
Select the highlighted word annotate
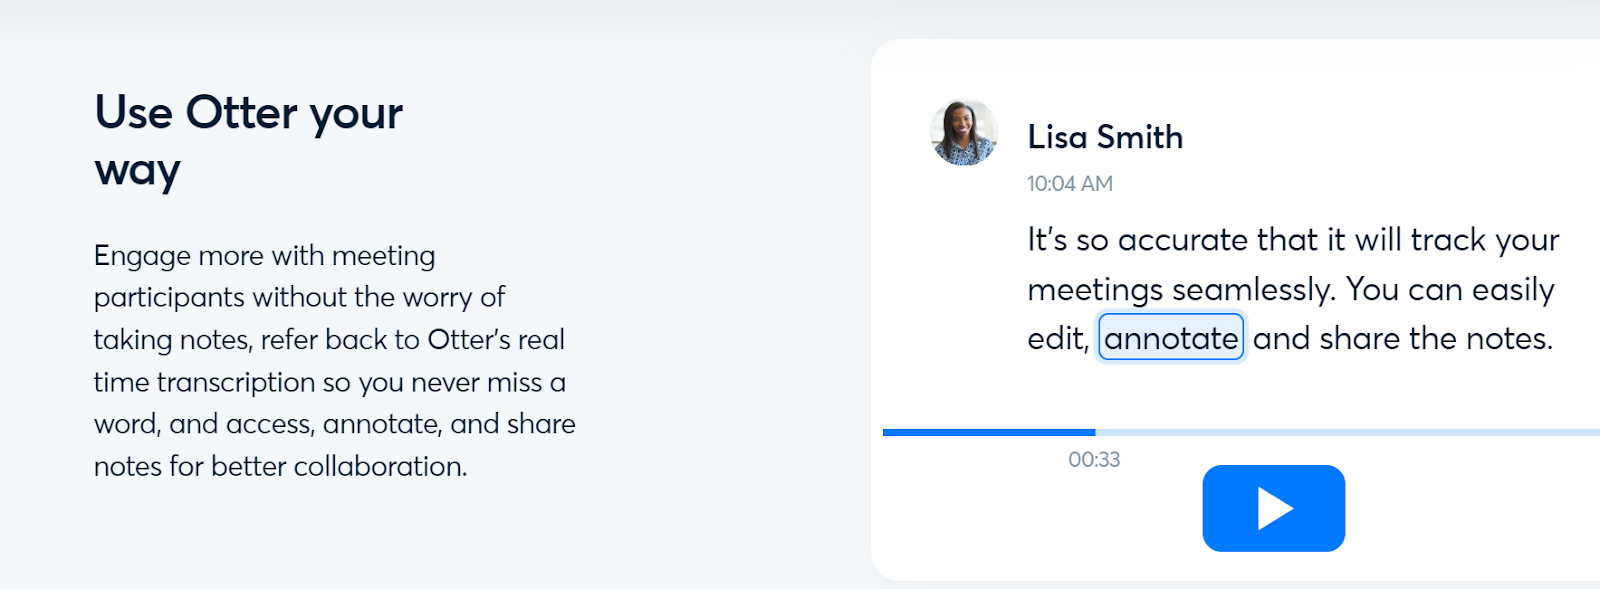(1171, 338)
